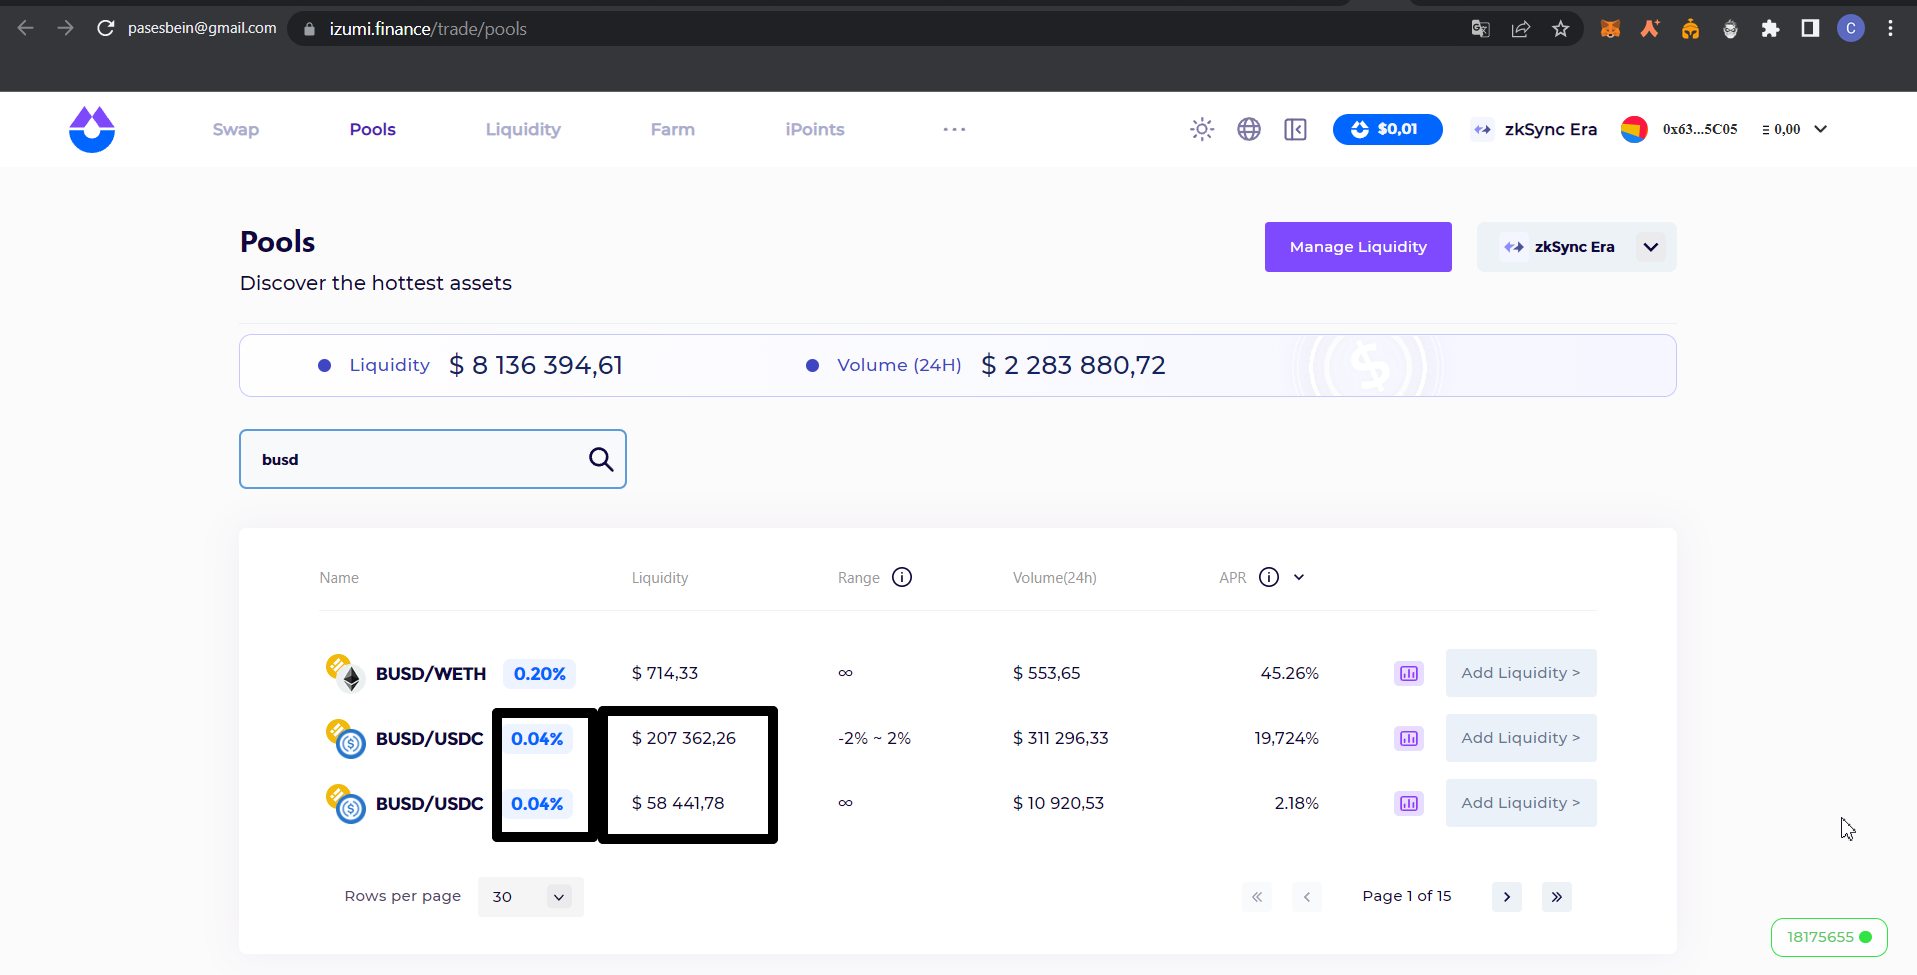
Task: Click the Volume(24h) column header
Action: 1055,578
